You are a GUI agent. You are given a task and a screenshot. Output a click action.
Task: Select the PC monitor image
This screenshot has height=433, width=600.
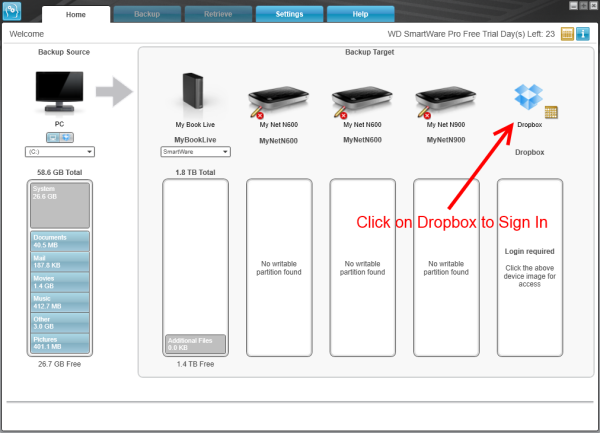pyautogui.click(x=59, y=91)
